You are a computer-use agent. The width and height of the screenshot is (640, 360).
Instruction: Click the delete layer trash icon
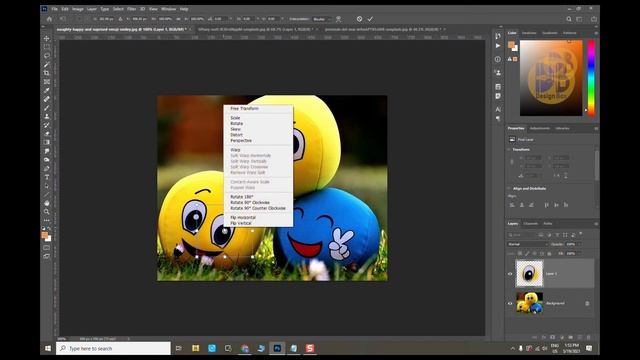(x=588, y=338)
